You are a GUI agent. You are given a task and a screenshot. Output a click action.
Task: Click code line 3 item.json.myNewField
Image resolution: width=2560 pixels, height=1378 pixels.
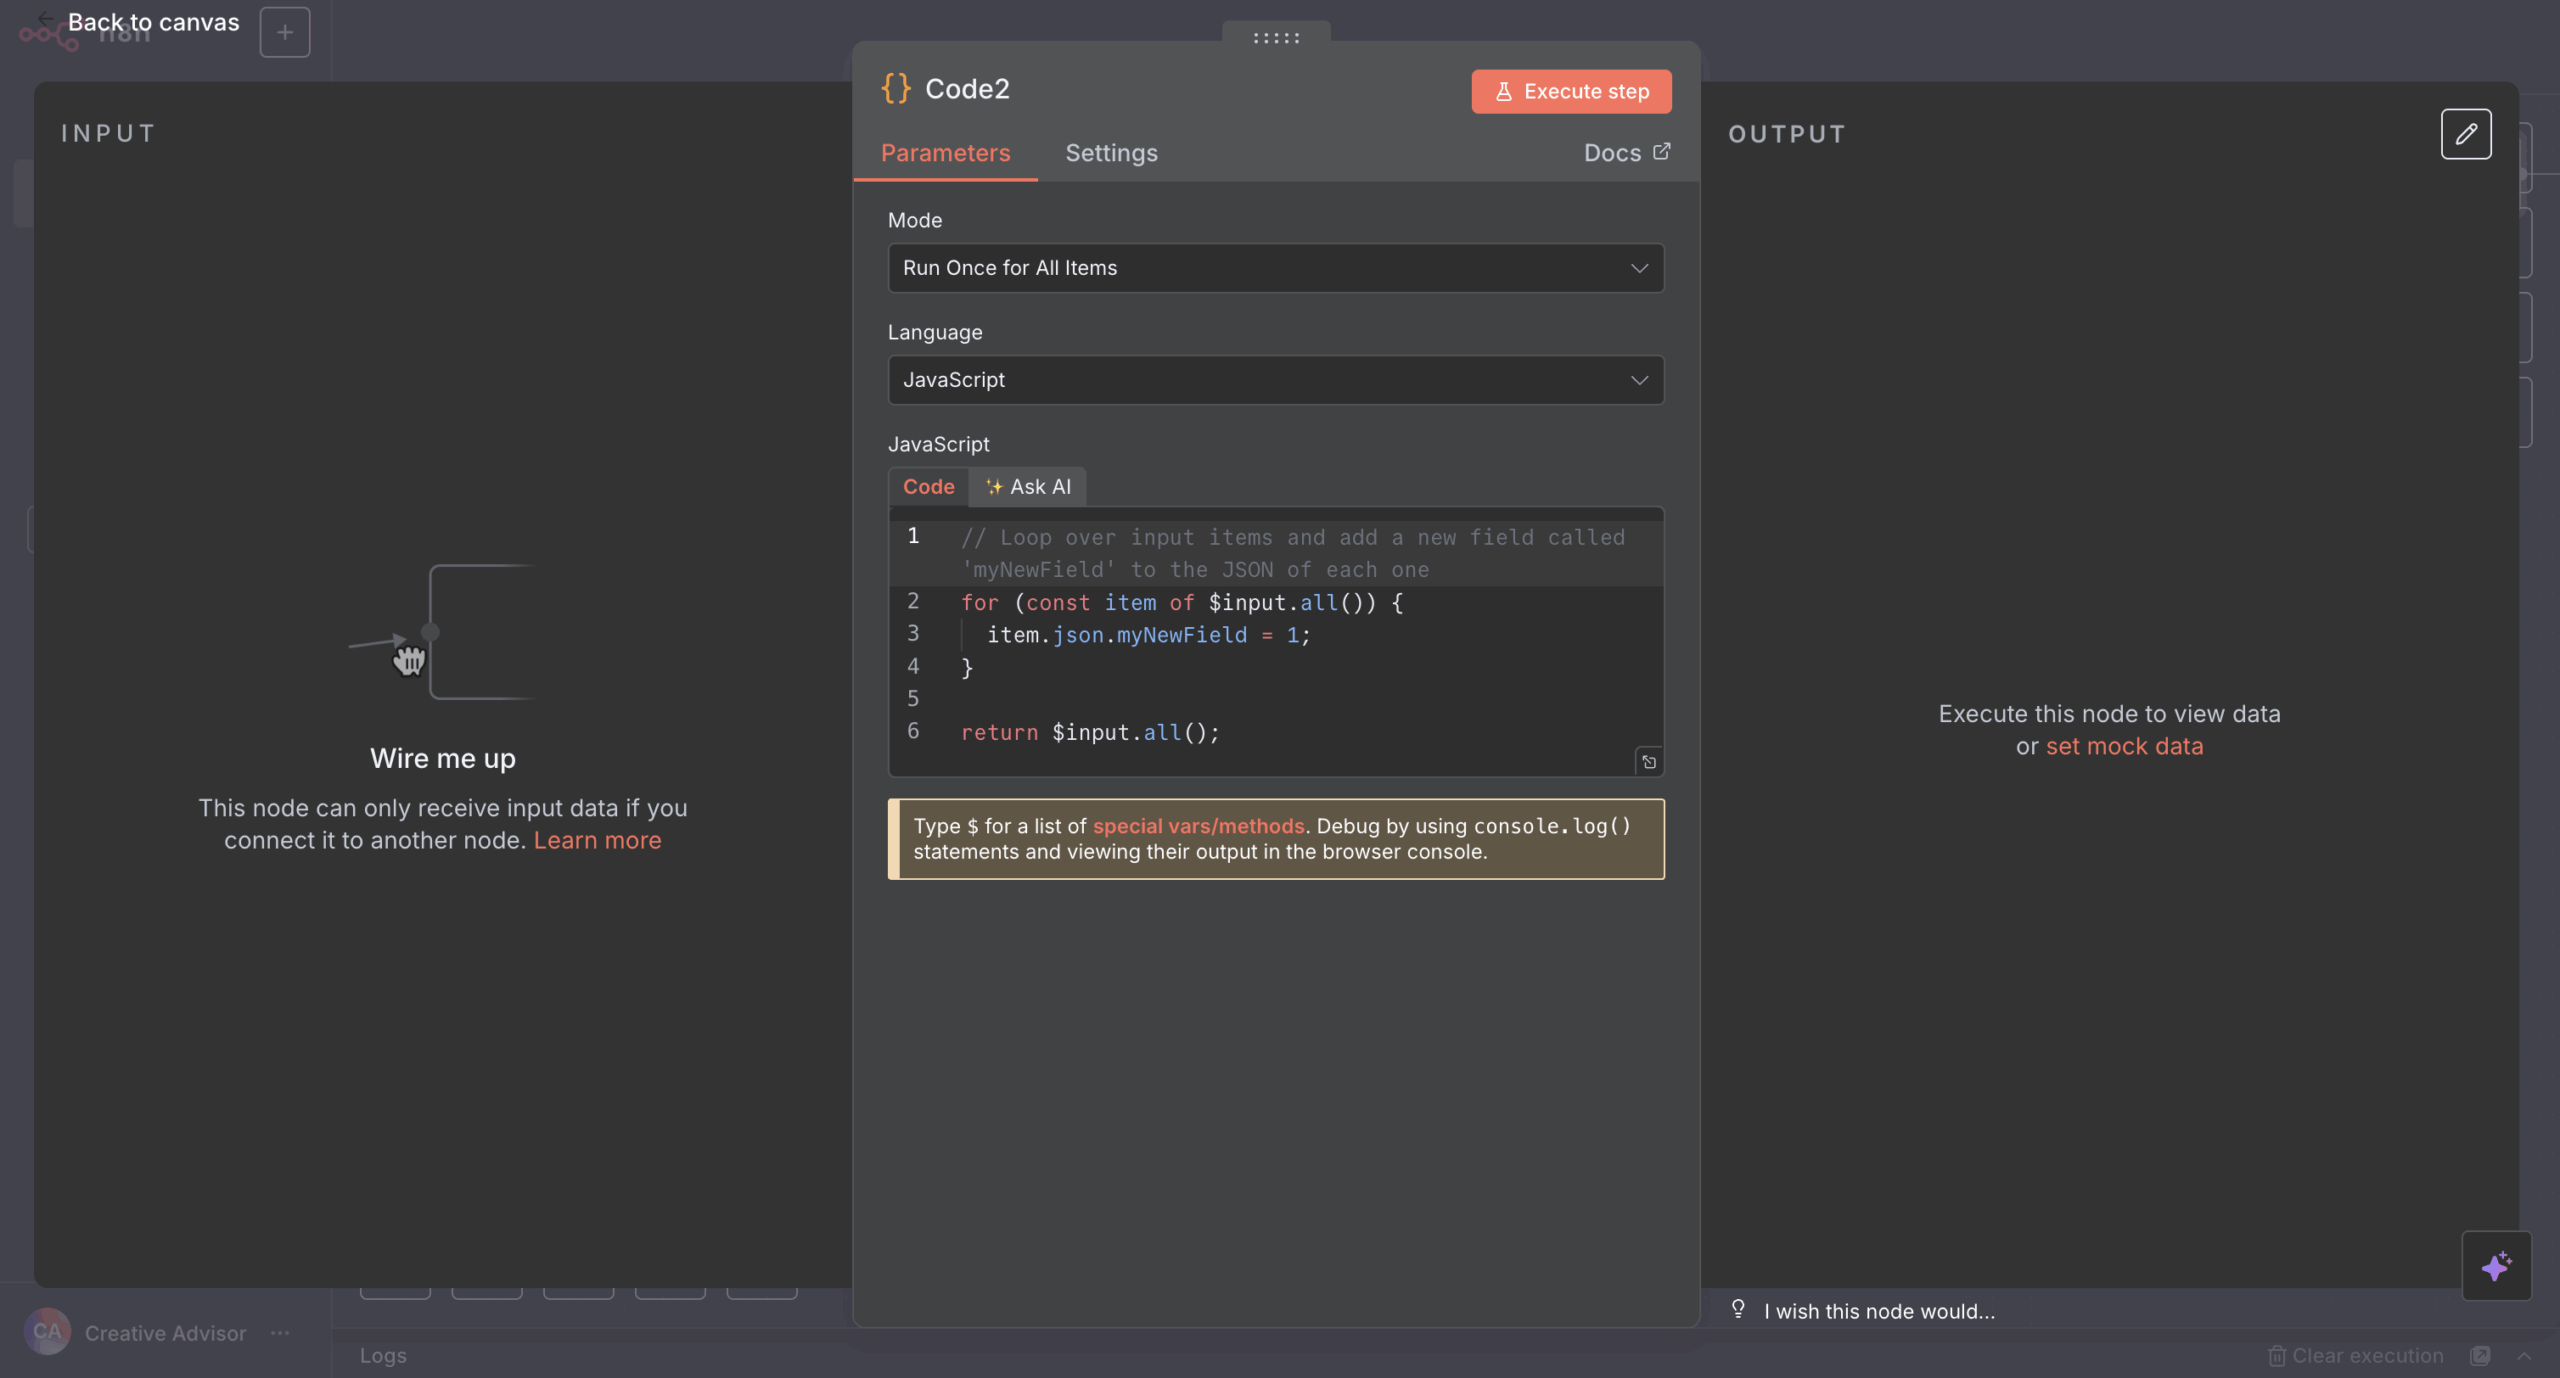point(1148,635)
